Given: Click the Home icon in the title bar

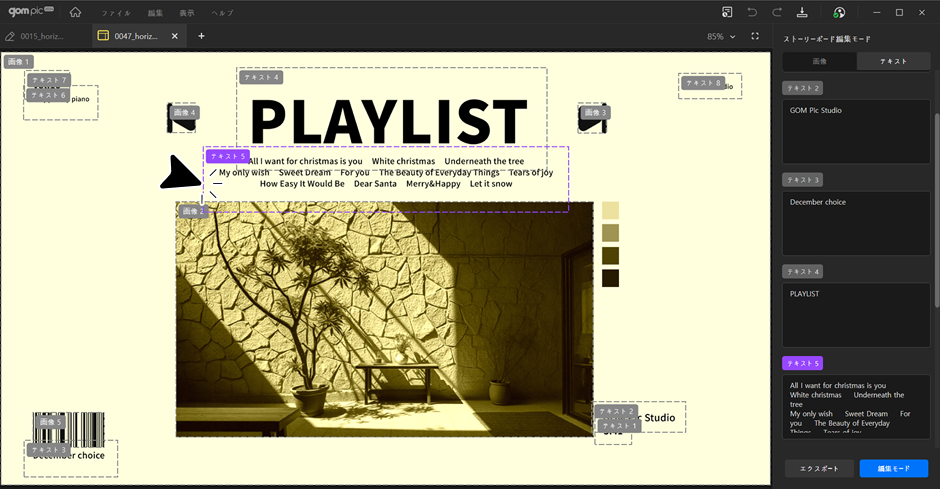Looking at the screenshot, I should tap(76, 12).
